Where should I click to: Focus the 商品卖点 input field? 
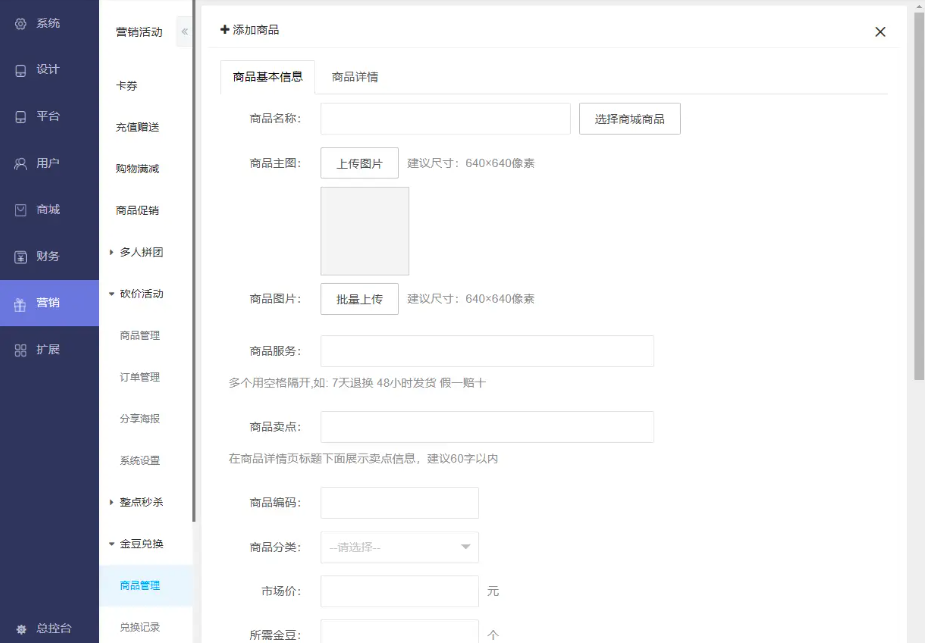[x=487, y=427]
